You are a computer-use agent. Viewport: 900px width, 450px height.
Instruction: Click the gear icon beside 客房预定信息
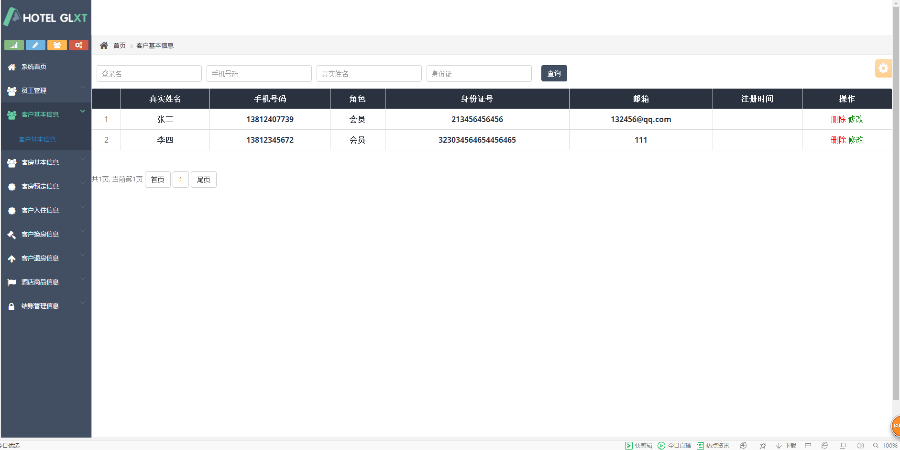(x=11, y=187)
